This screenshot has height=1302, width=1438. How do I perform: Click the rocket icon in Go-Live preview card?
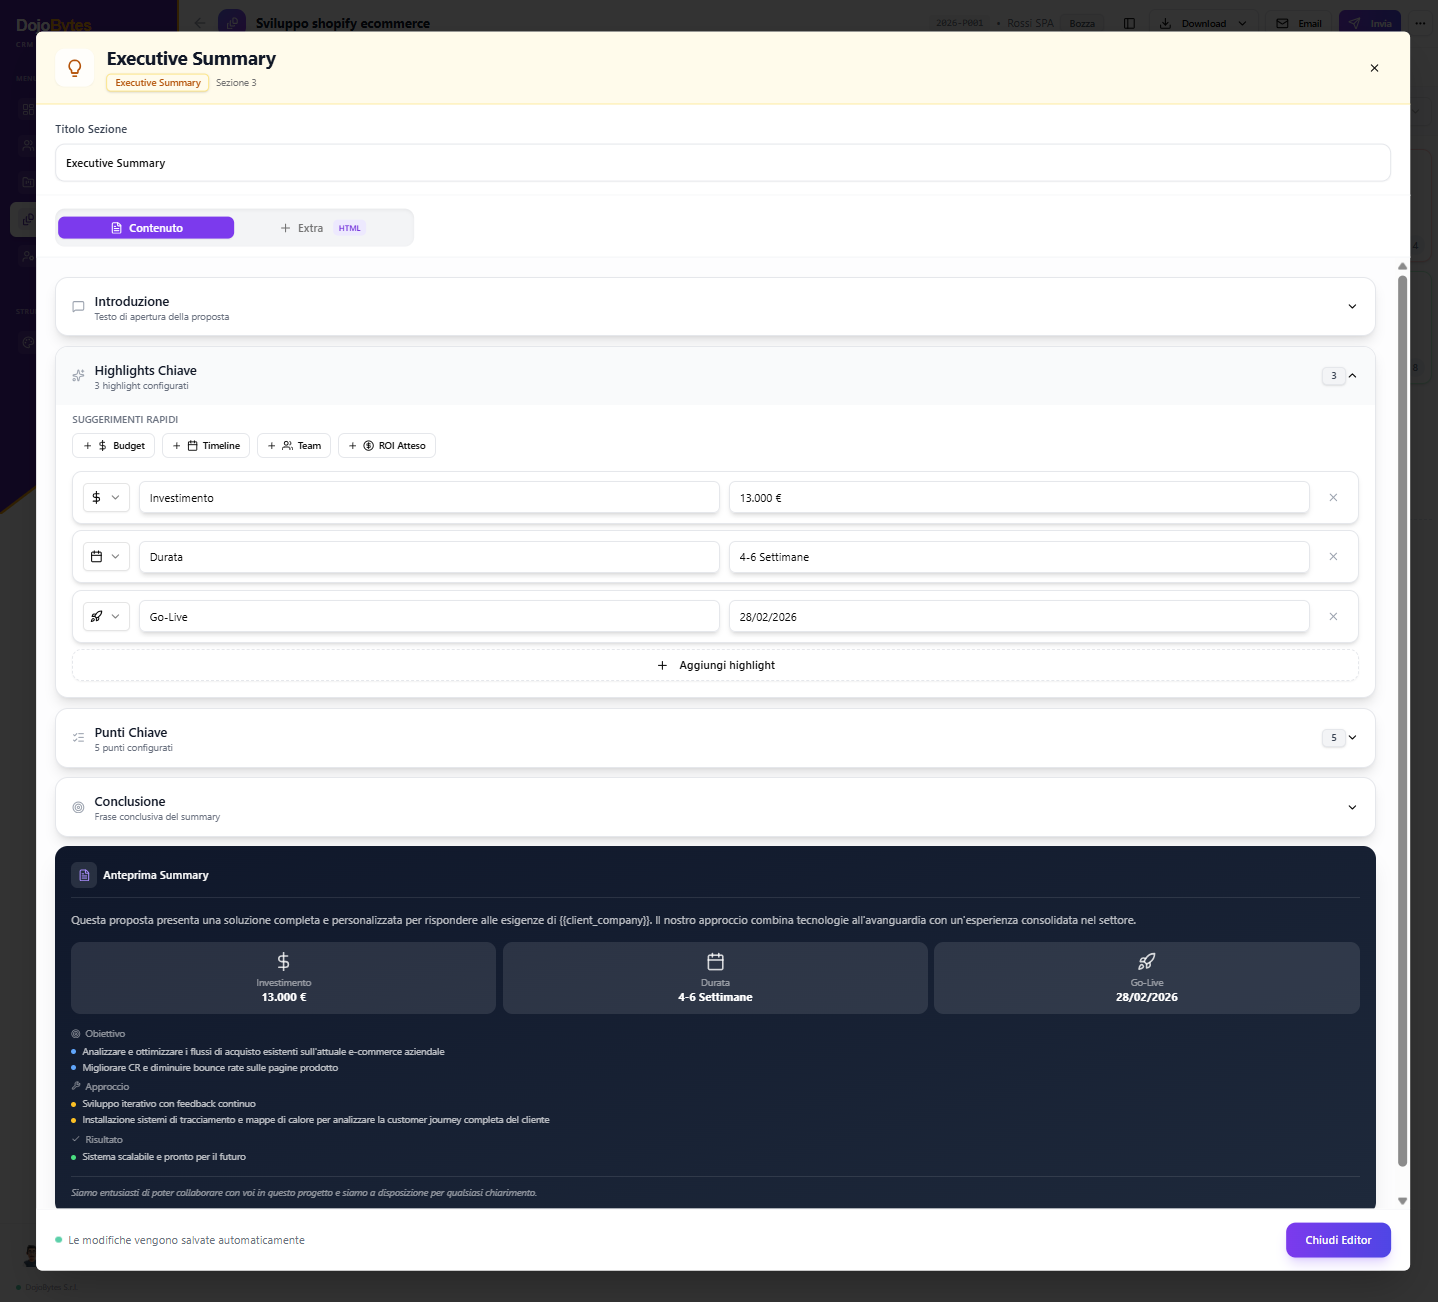[1146, 961]
